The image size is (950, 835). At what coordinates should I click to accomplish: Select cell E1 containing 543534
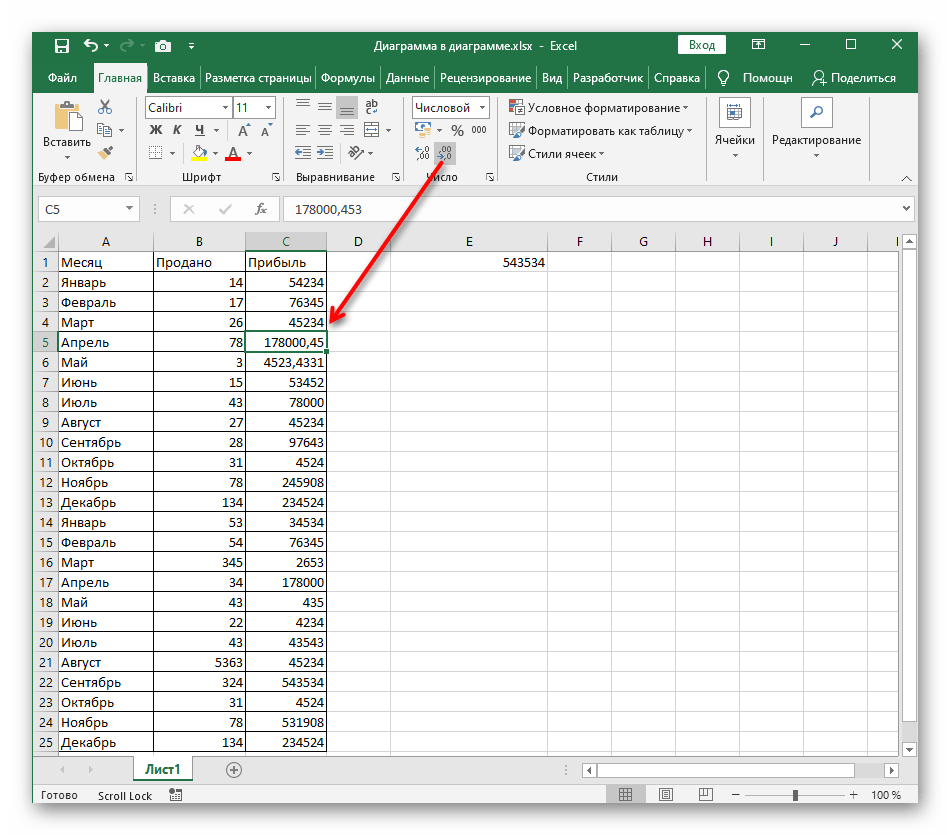tap(469, 262)
